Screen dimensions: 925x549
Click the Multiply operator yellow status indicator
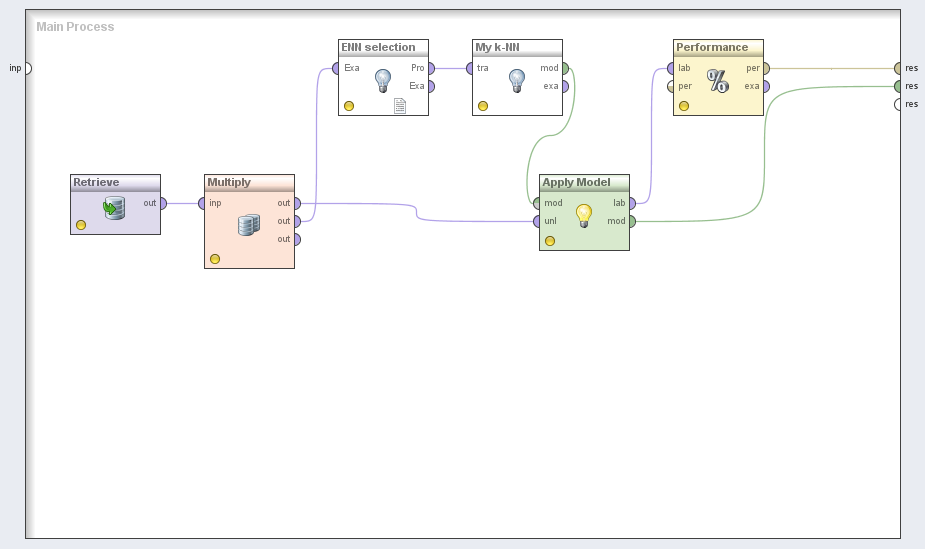pos(215,259)
